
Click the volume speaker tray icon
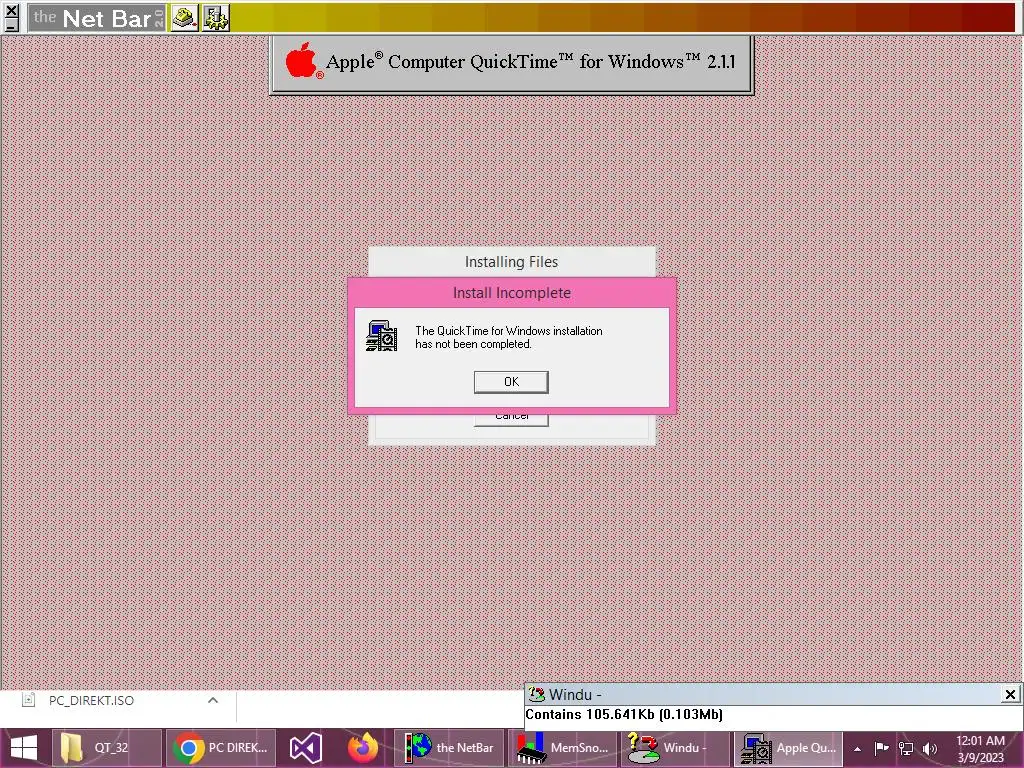tap(930, 749)
